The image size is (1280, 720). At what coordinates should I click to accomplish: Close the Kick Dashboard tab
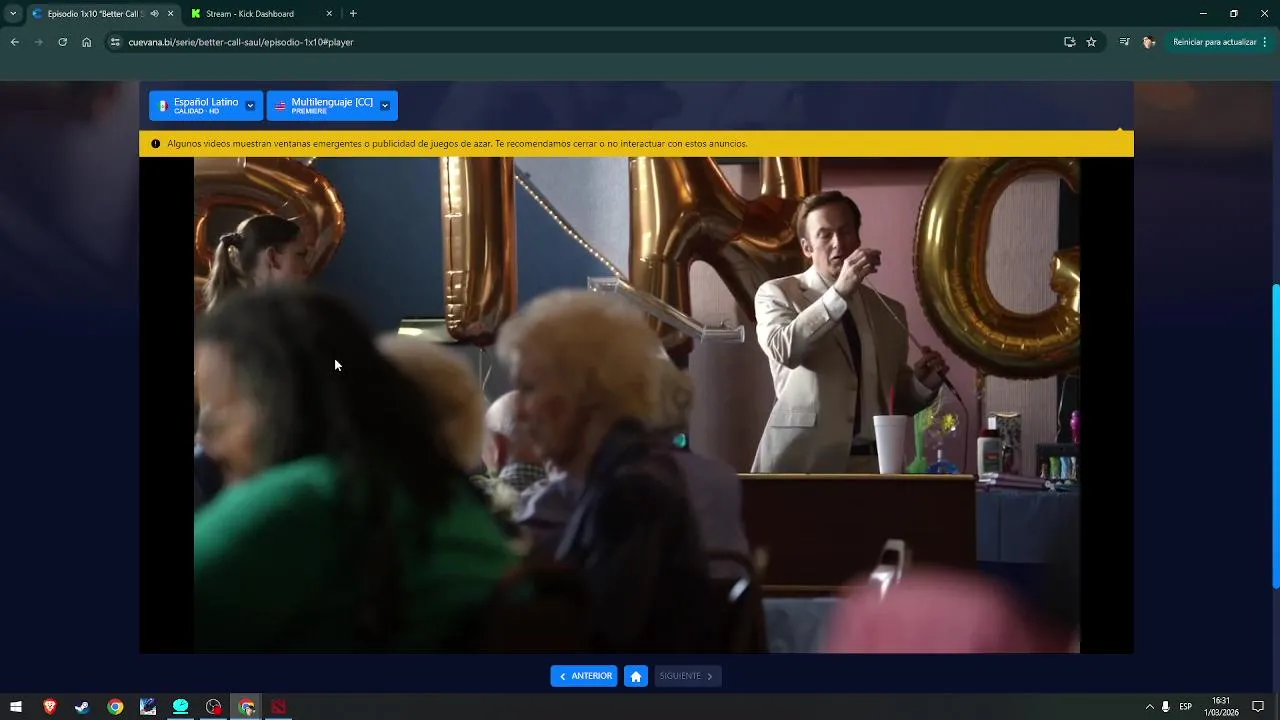point(329,14)
